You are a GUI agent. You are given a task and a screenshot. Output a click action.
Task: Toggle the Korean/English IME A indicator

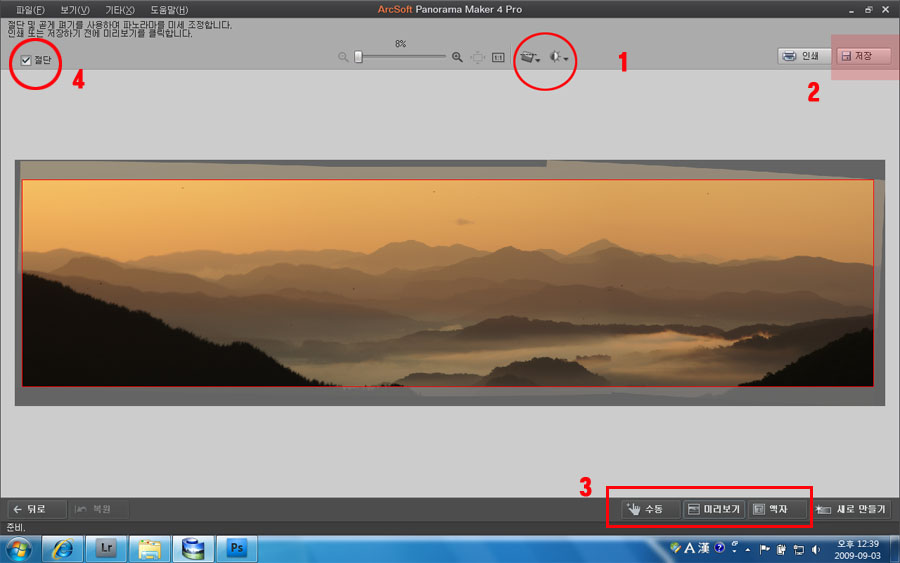[x=690, y=548]
